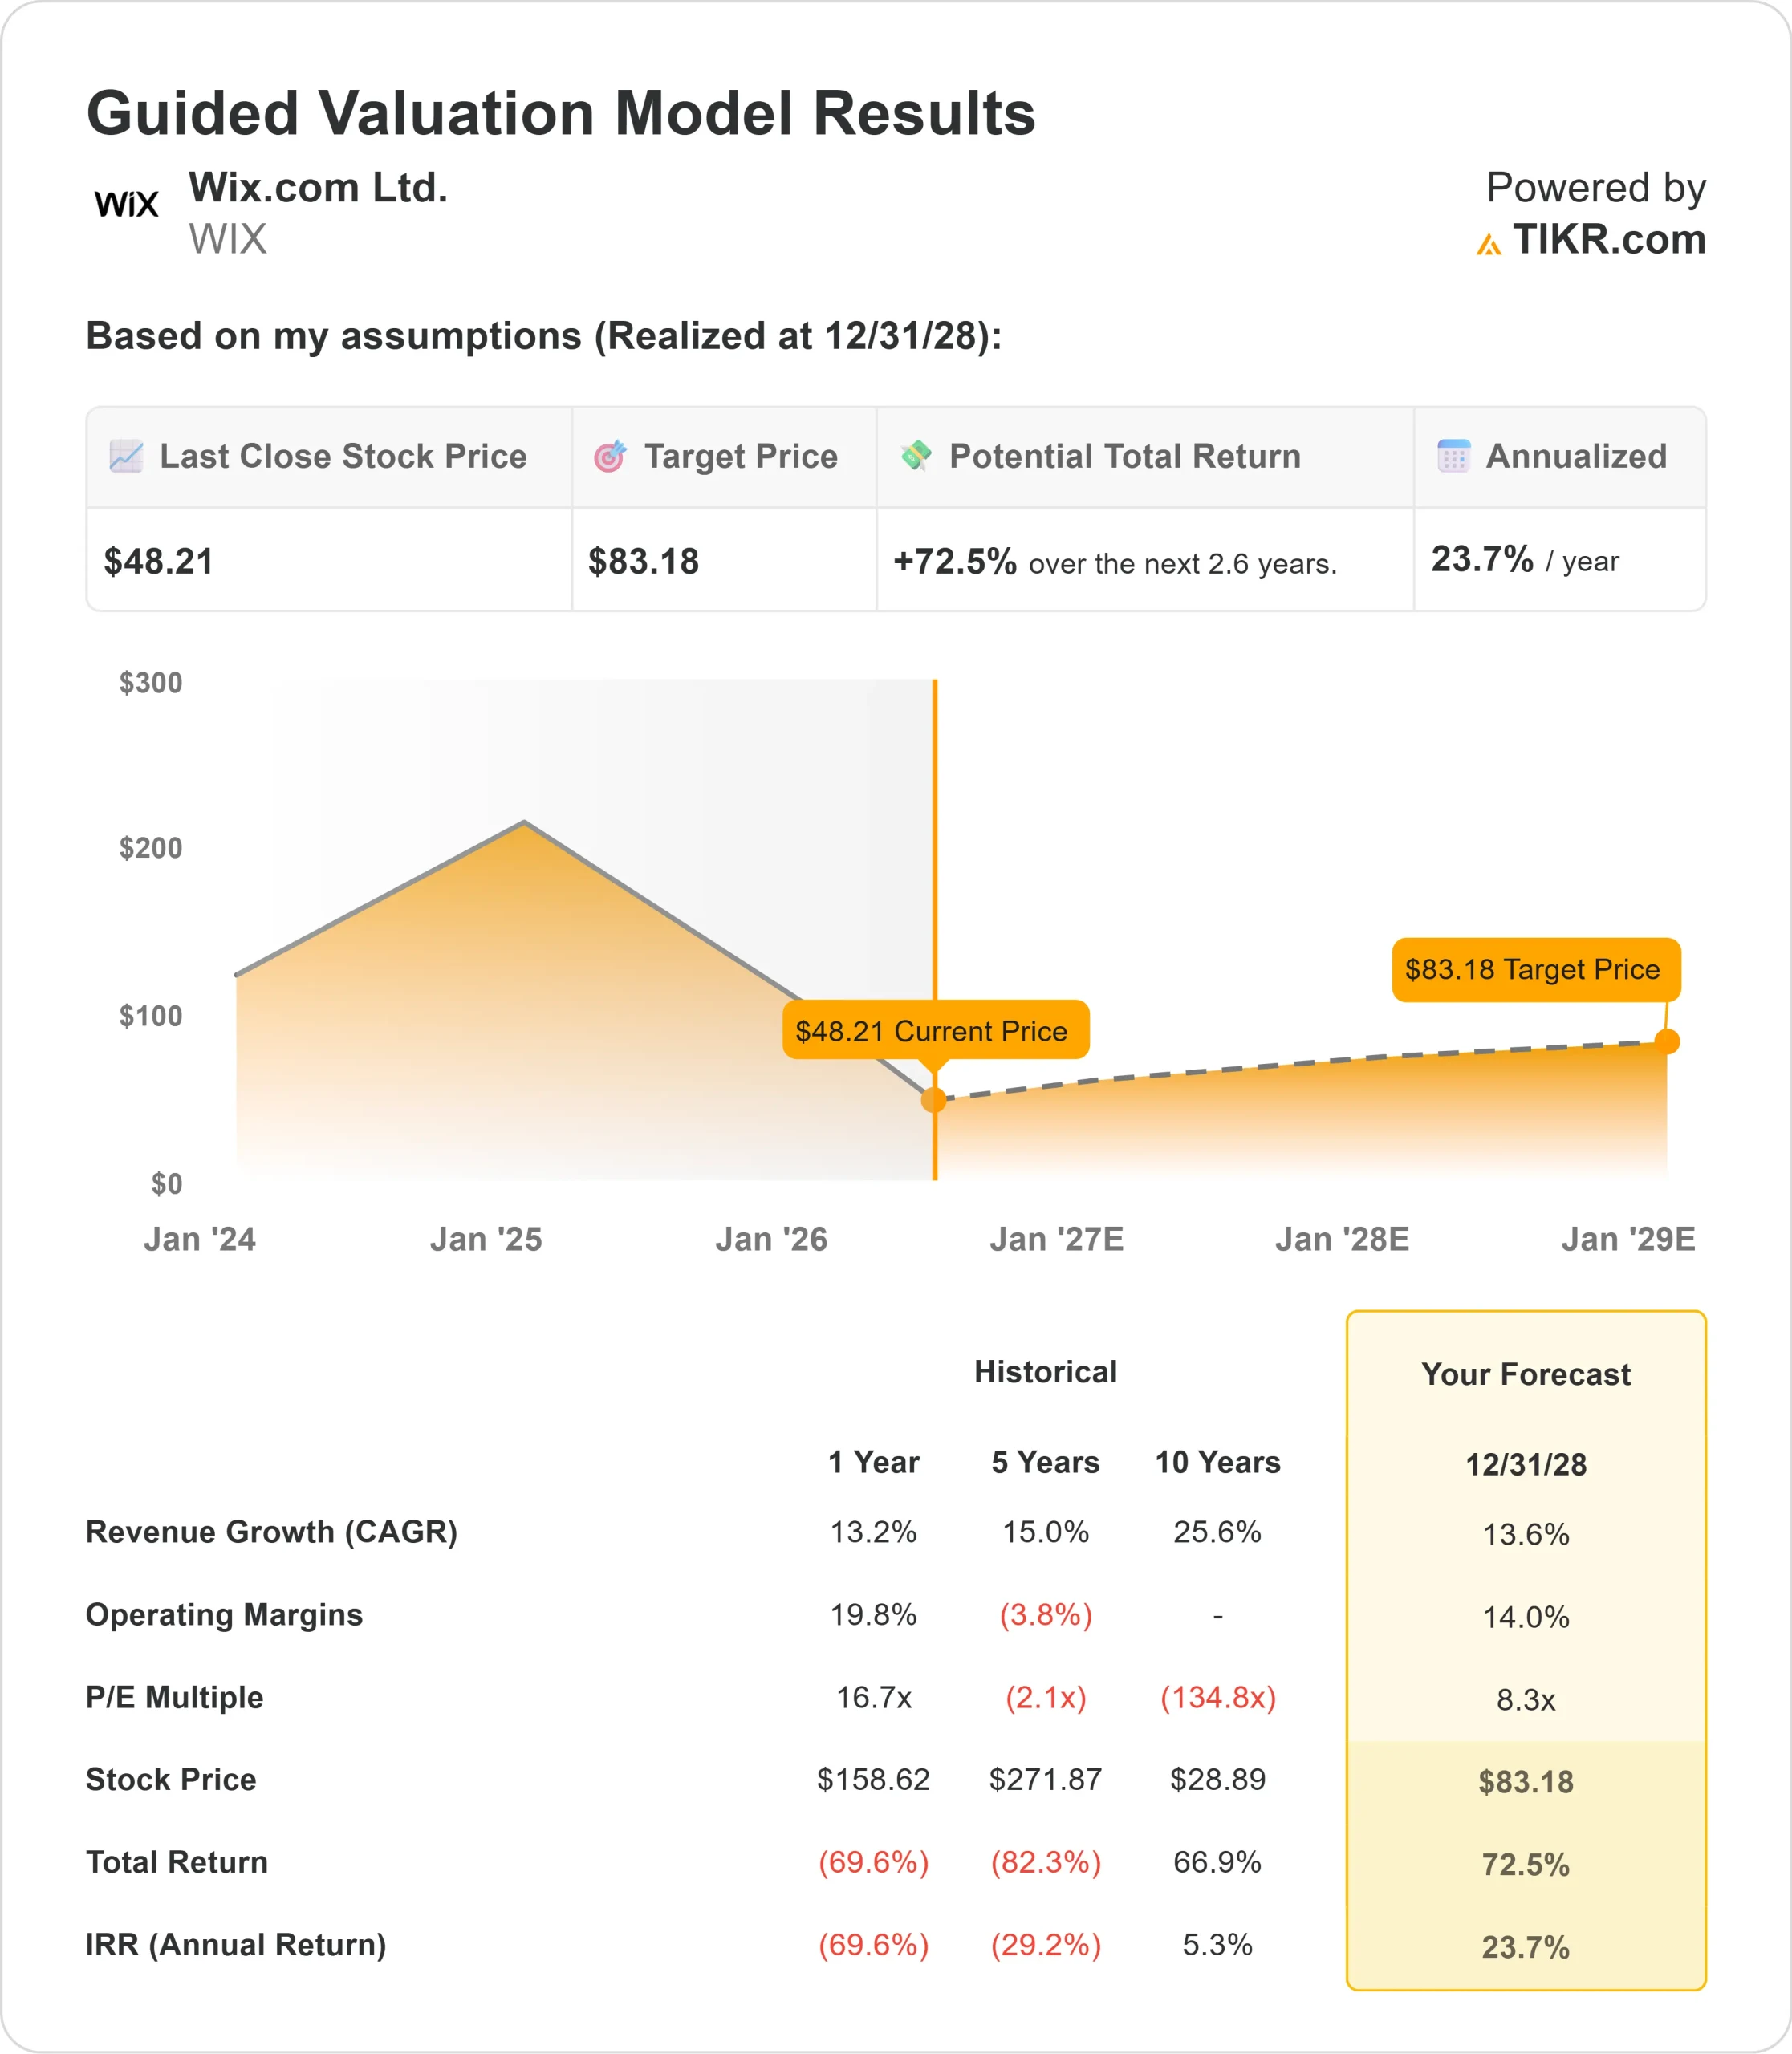Image resolution: width=1792 pixels, height=2054 pixels.
Task: Click "$83.18" under the Target Price header
Action: click(x=643, y=562)
